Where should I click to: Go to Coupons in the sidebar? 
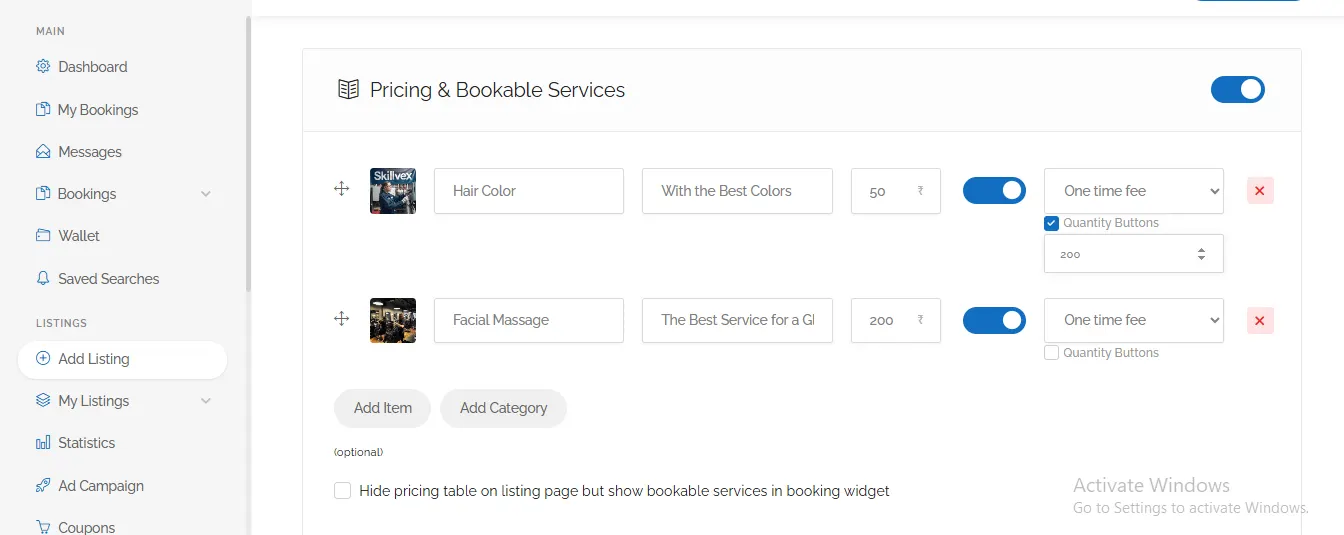pos(86,527)
